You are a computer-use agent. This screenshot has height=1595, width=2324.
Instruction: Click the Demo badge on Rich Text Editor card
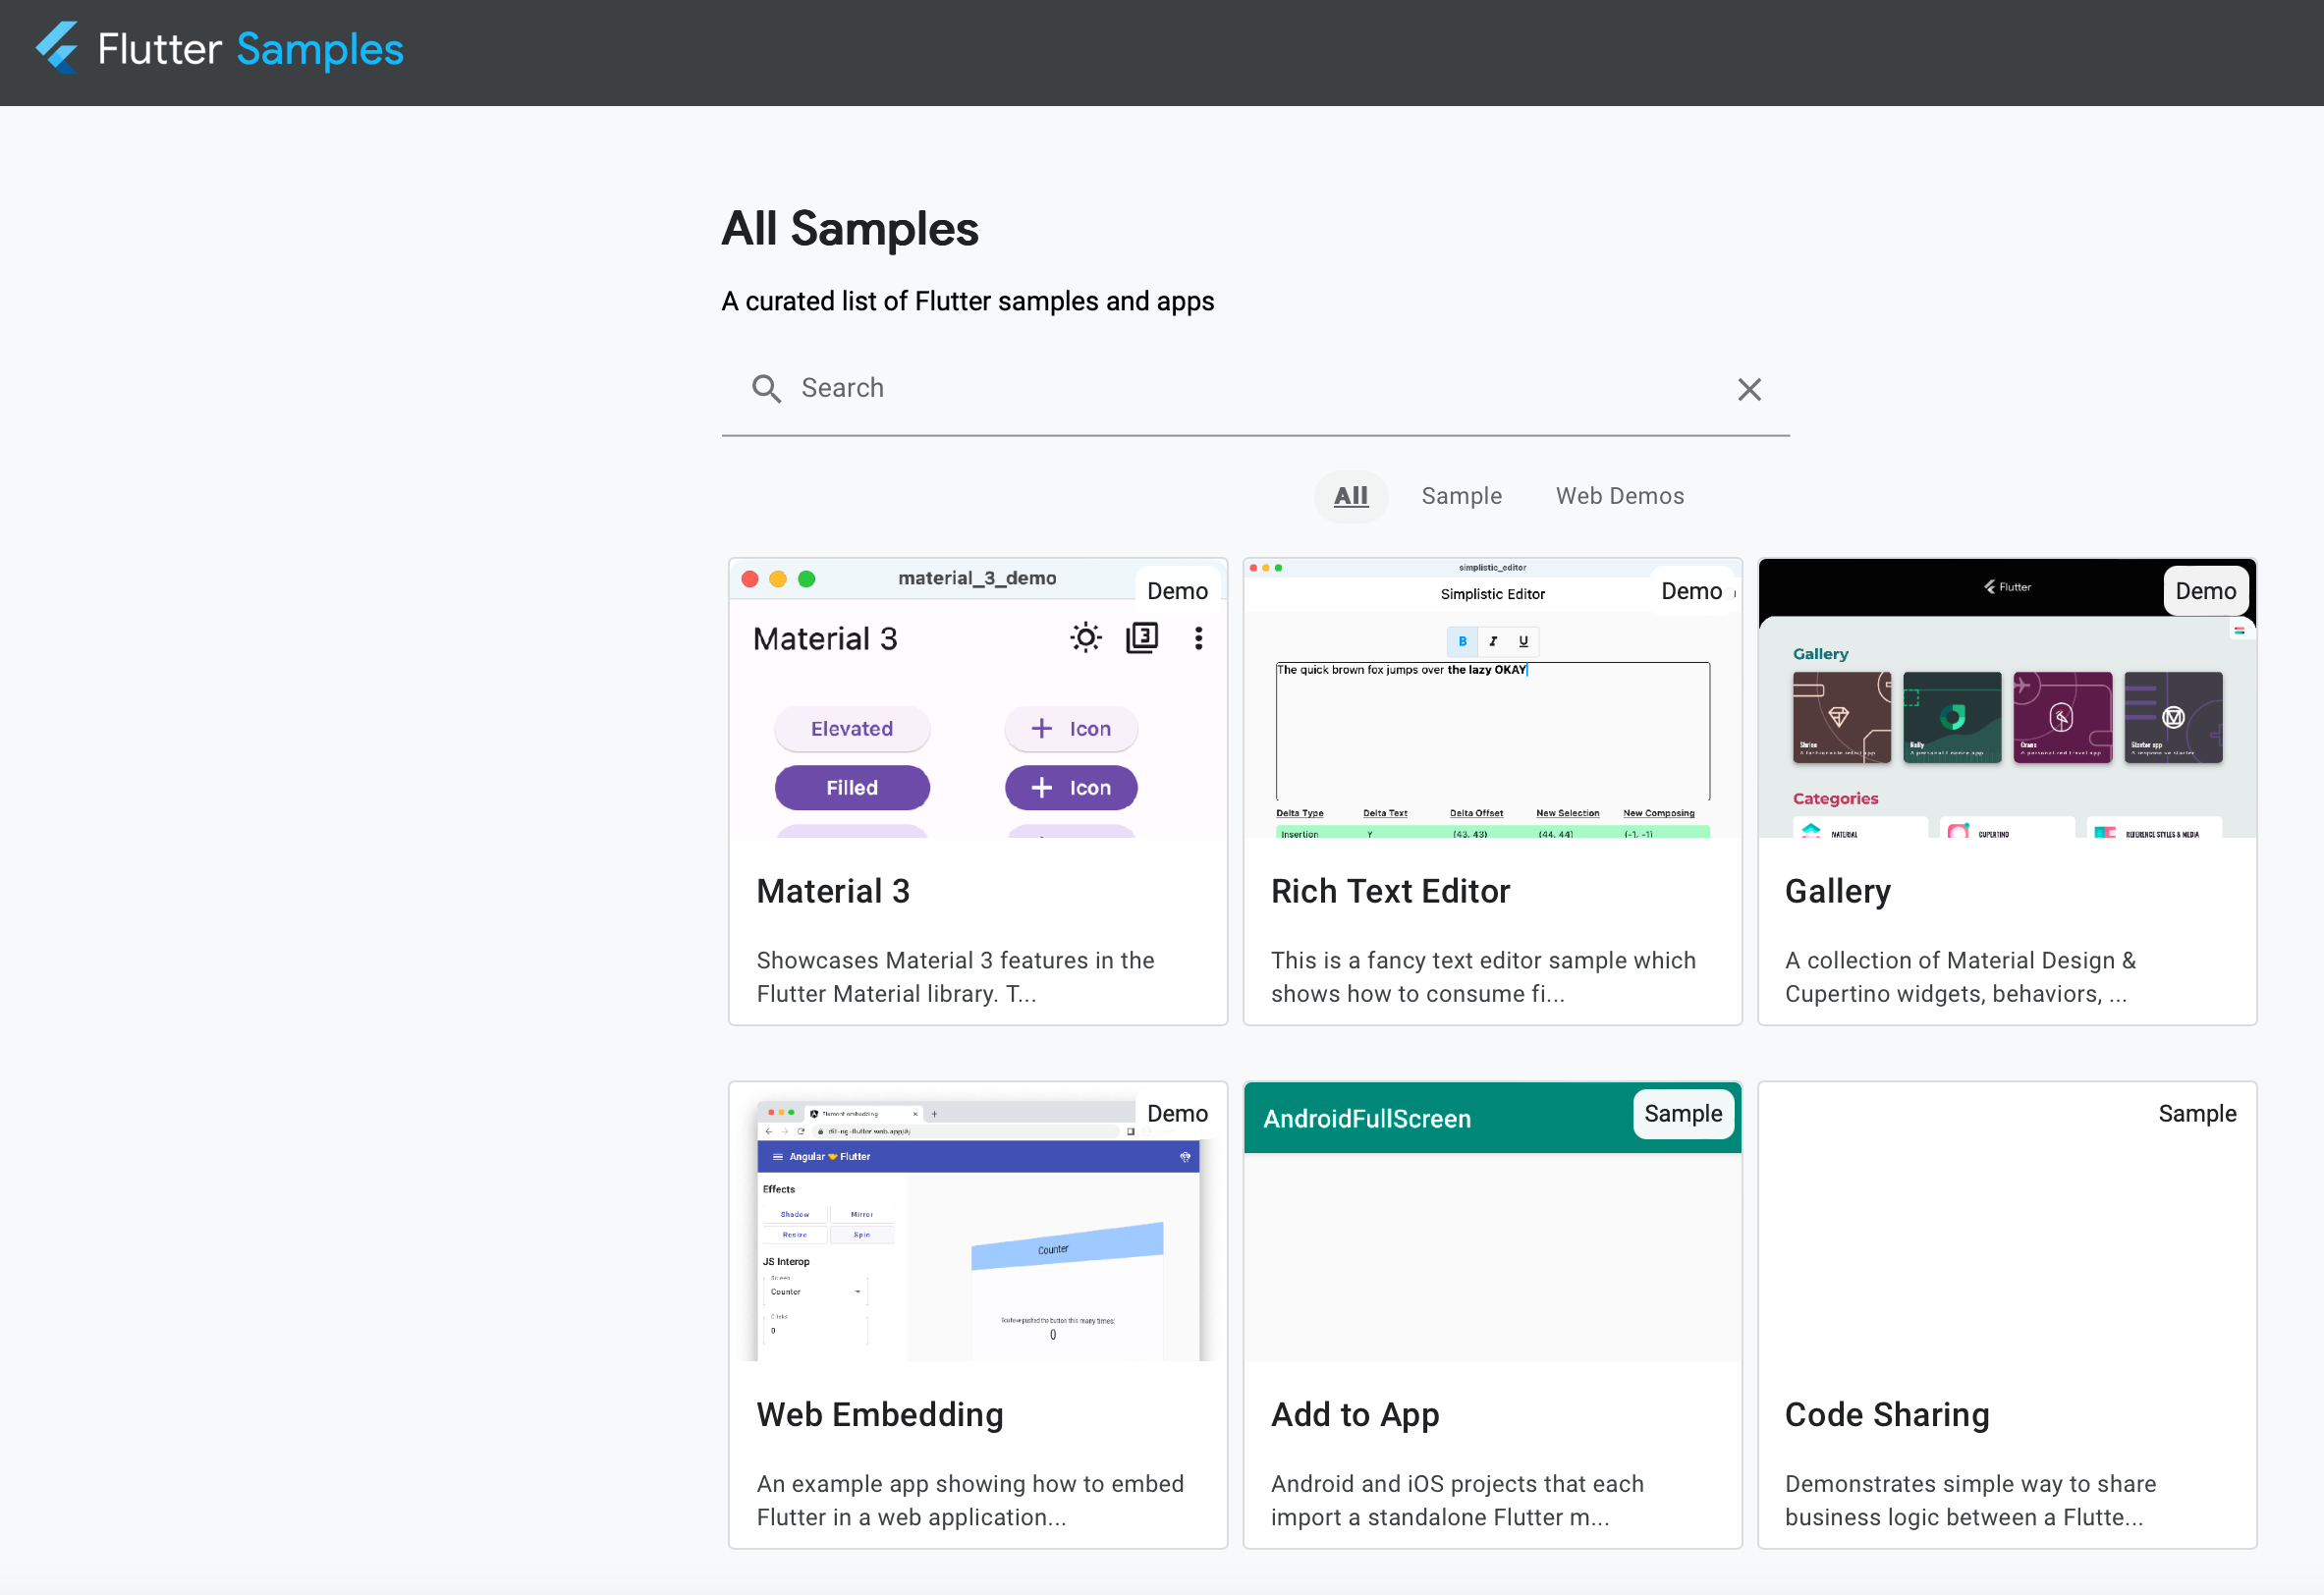point(1691,591)
